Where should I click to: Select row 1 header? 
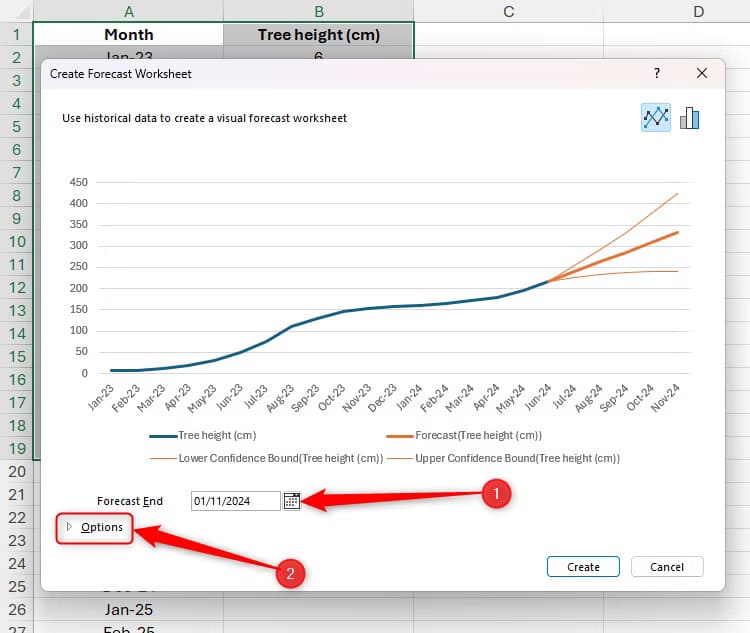(x=16, y=34)
